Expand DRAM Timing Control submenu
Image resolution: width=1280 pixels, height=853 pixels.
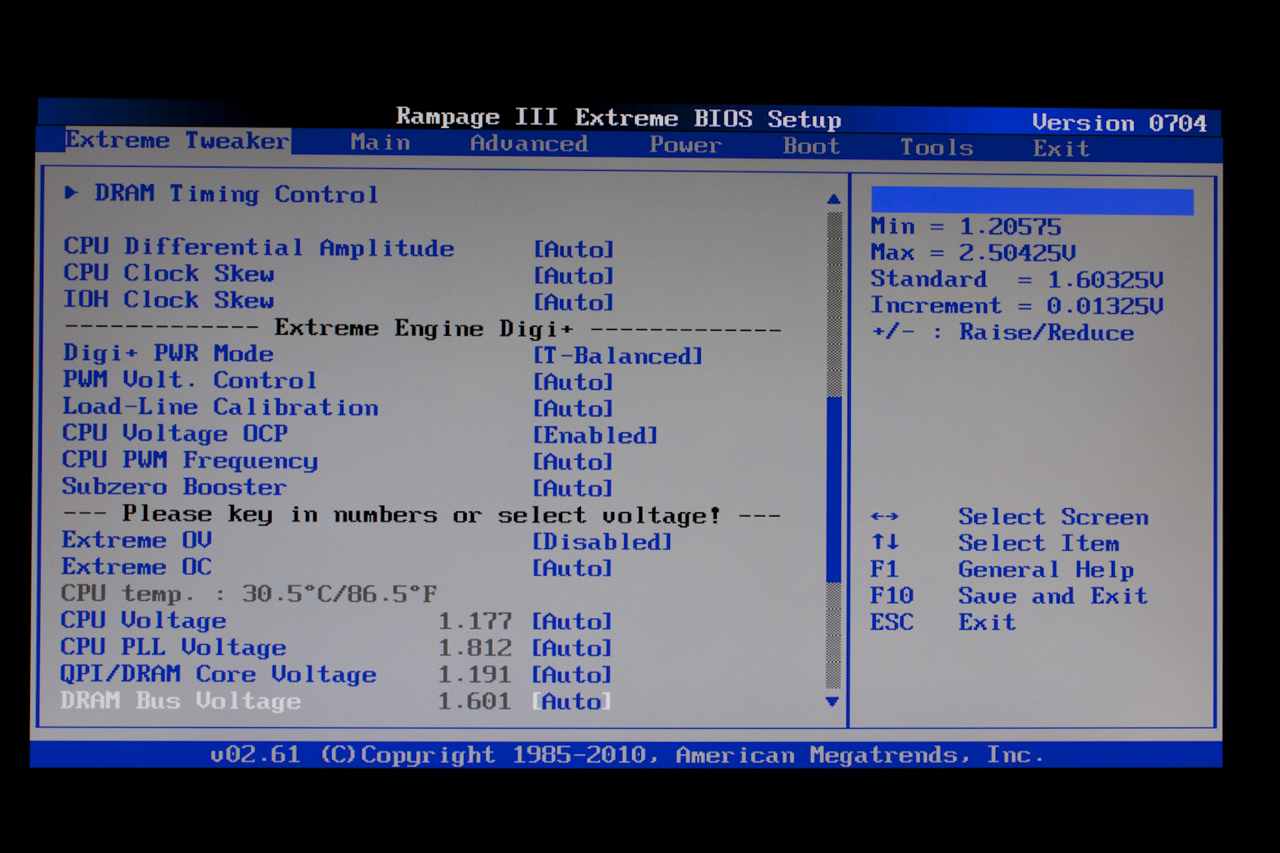coord(221,194)
